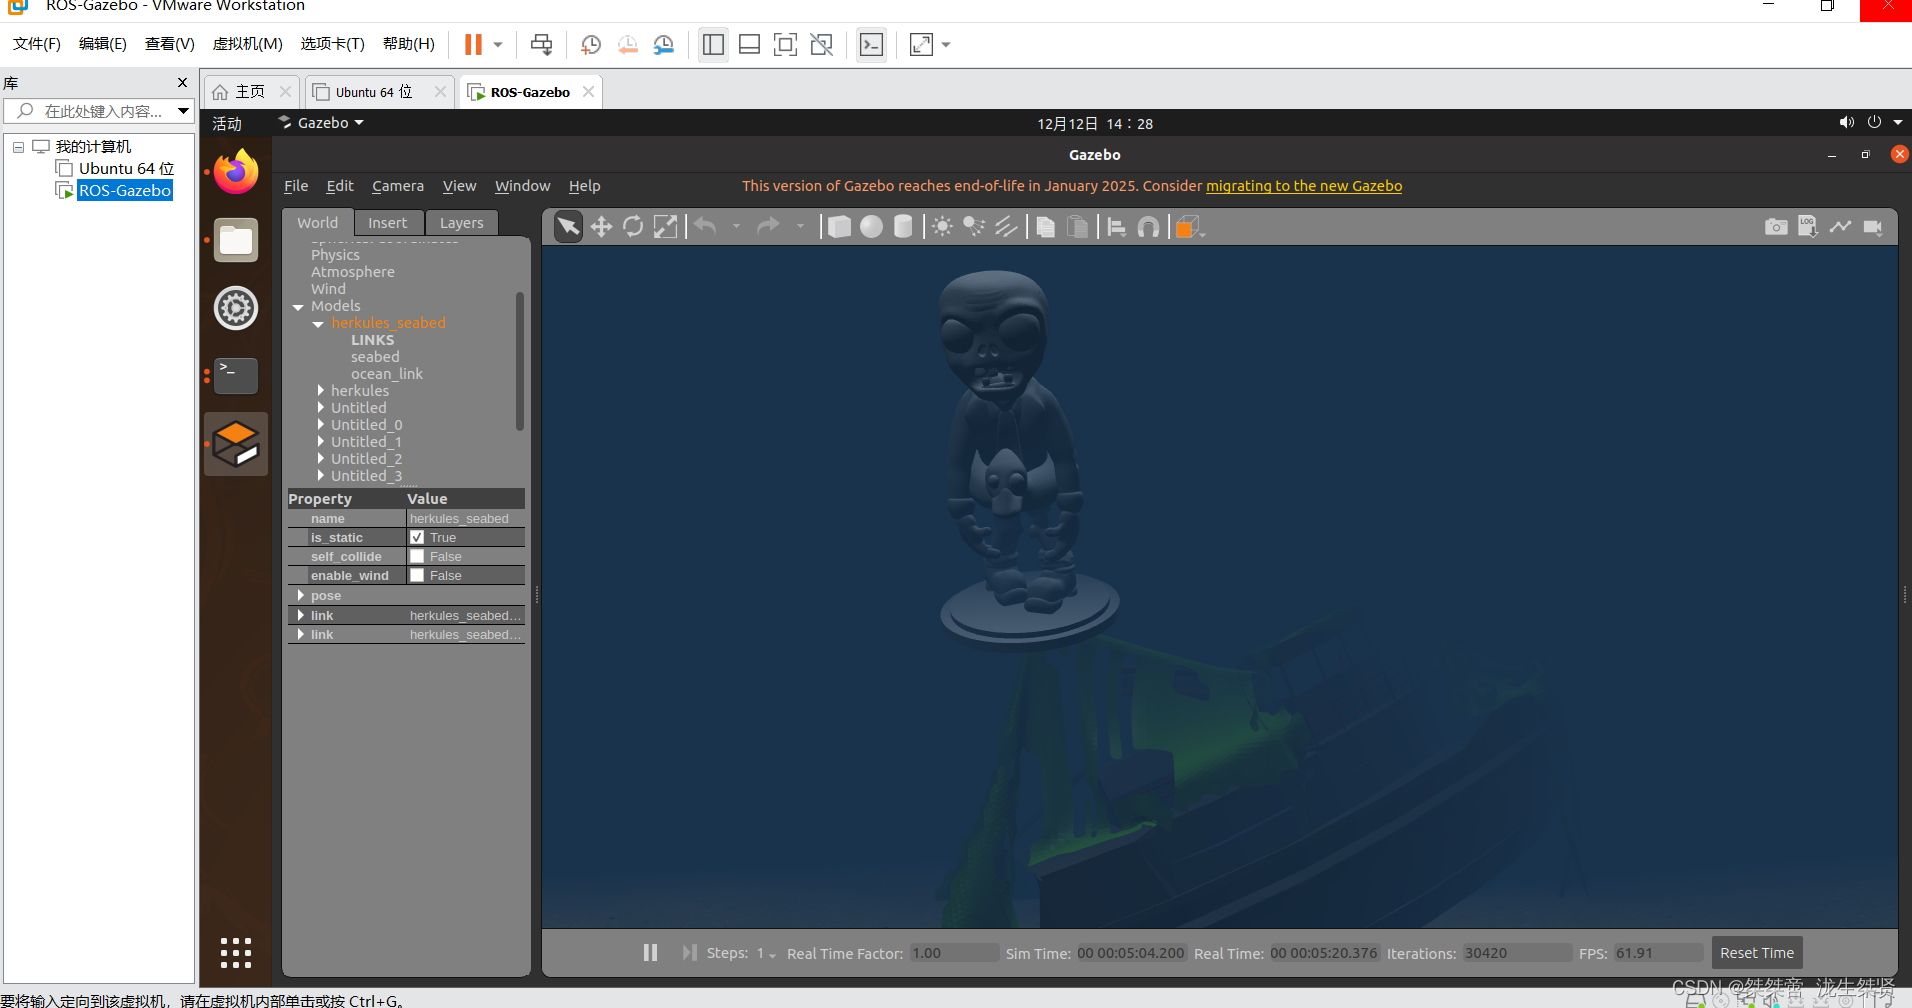Toggle the VMware console view icon
The height and width of the screenshot is (1008, 1912).
(x=871, y=44)
